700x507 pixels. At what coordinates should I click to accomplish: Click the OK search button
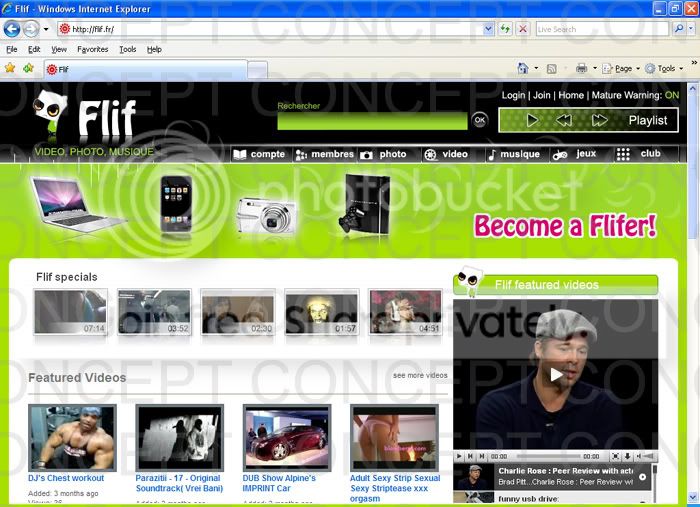(x=479, y=120)
